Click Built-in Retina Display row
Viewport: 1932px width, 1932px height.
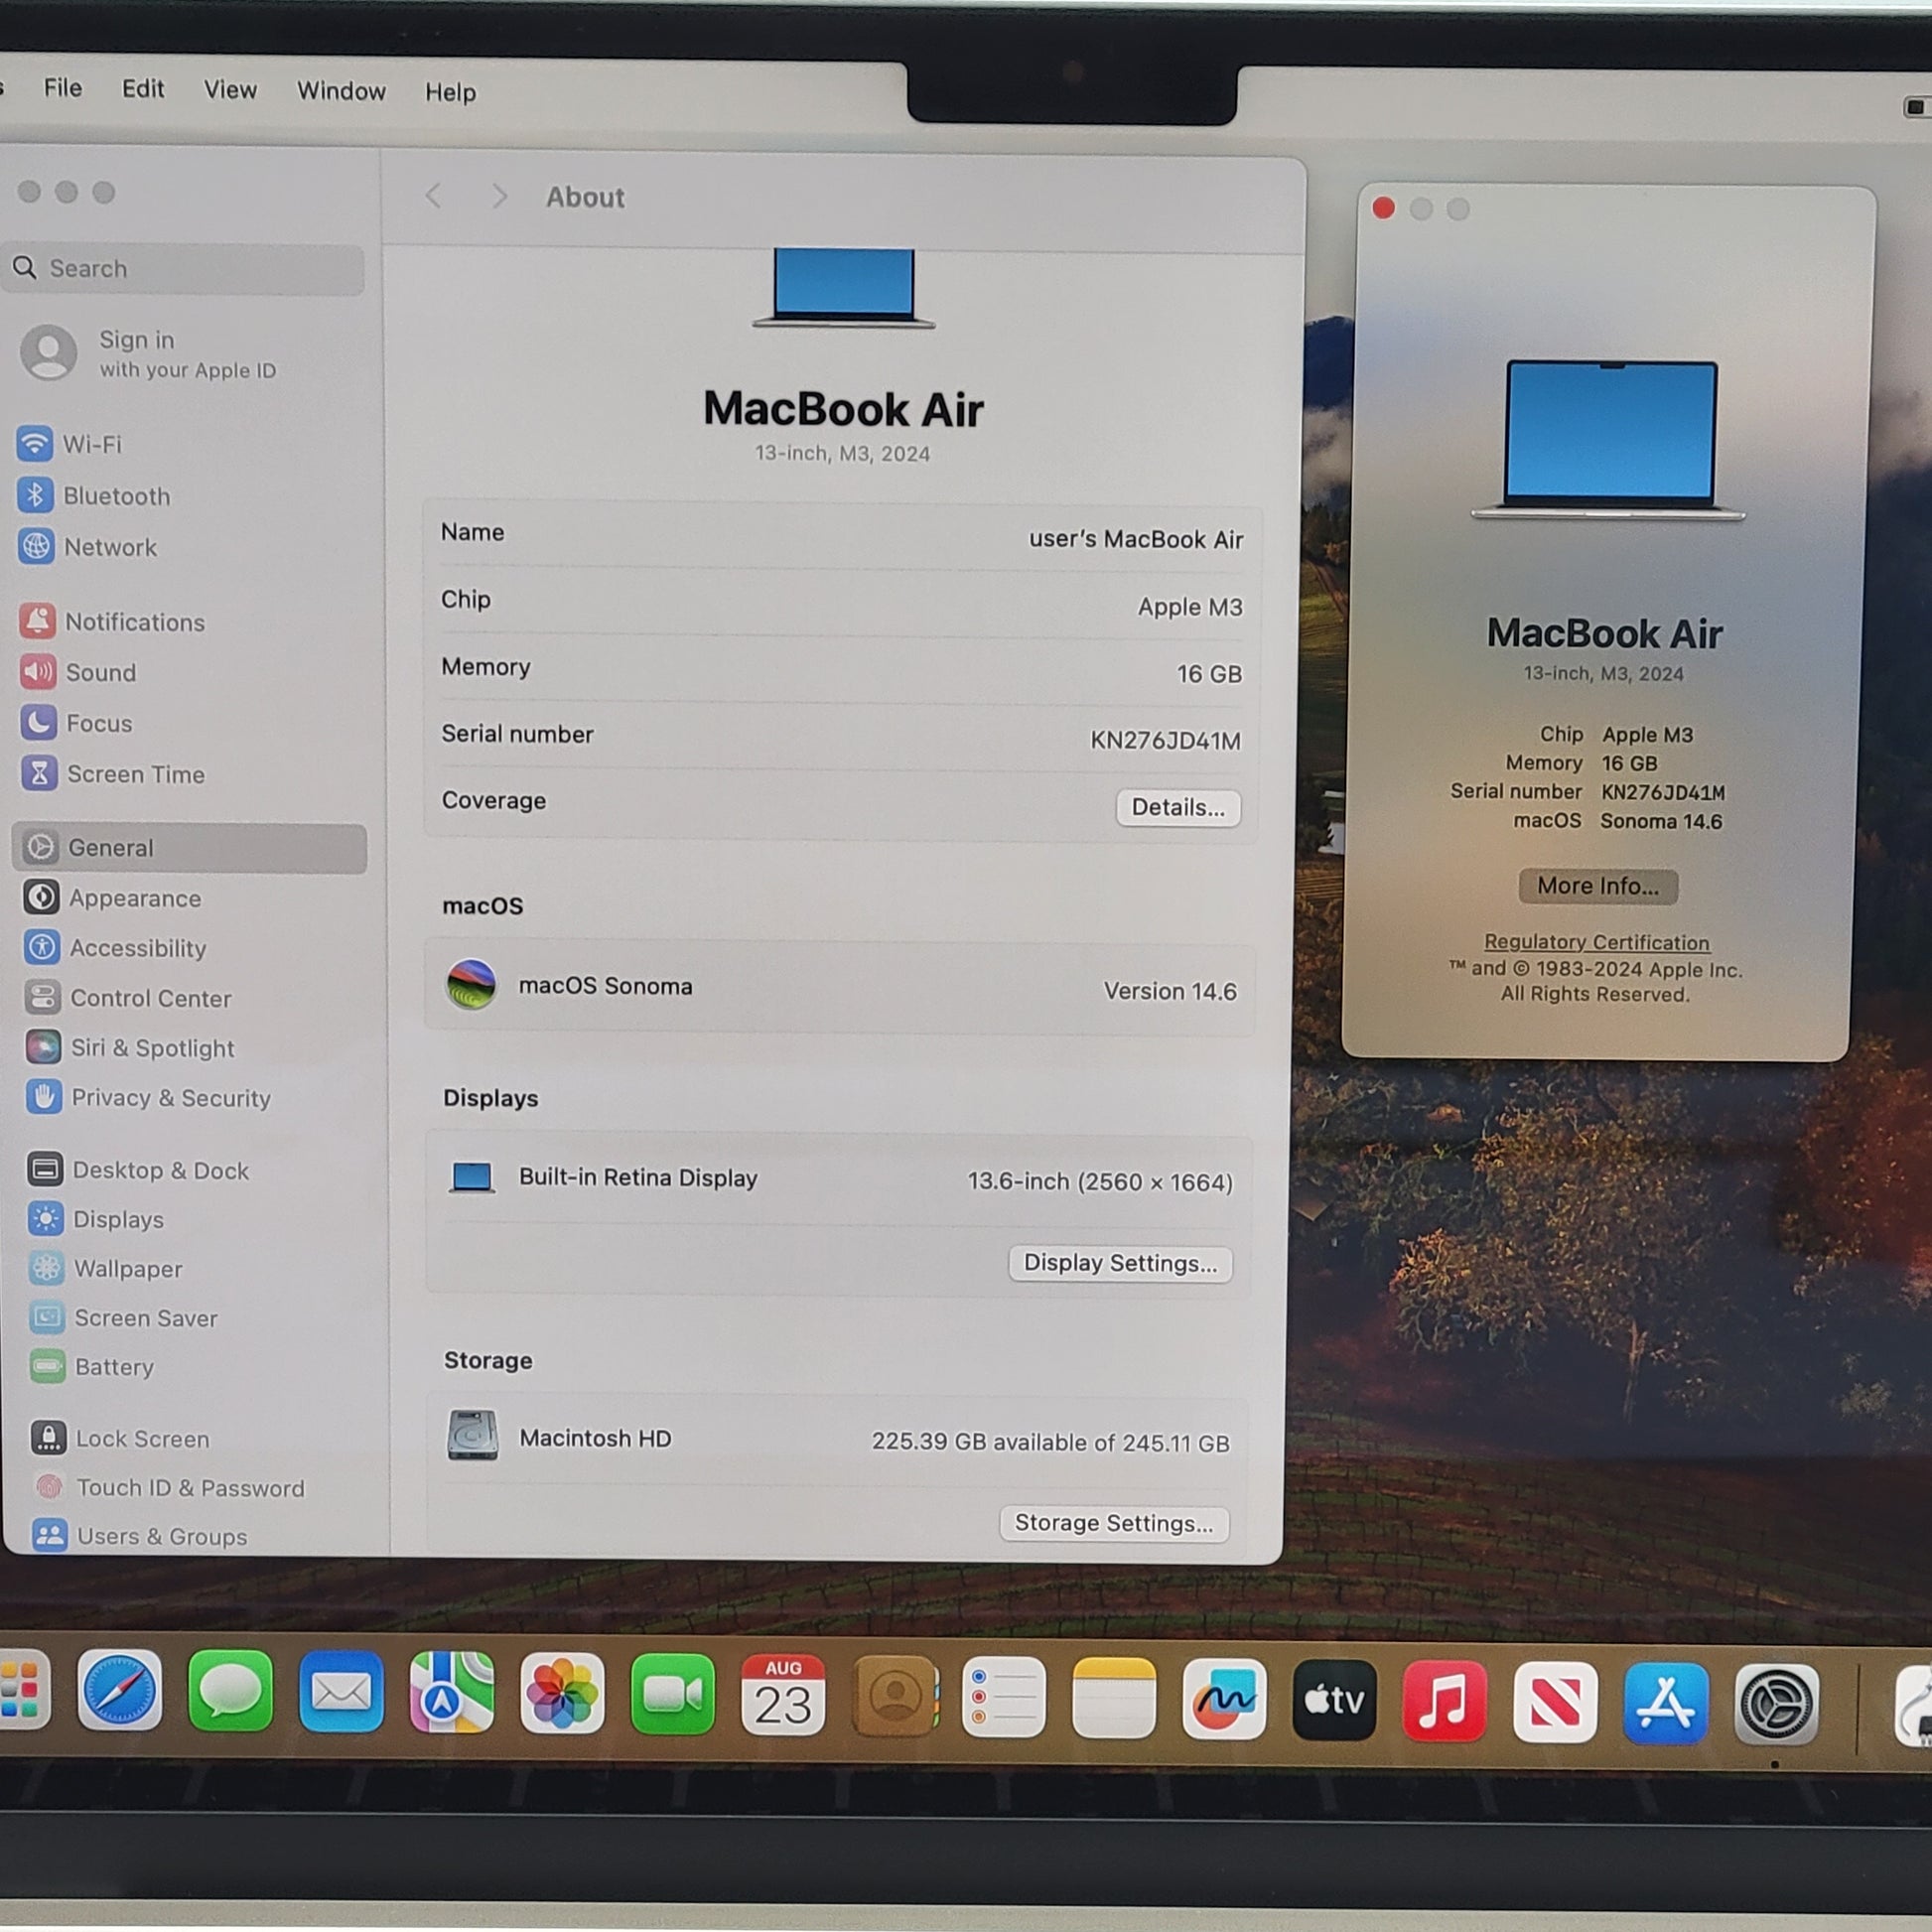[840, 1180]
